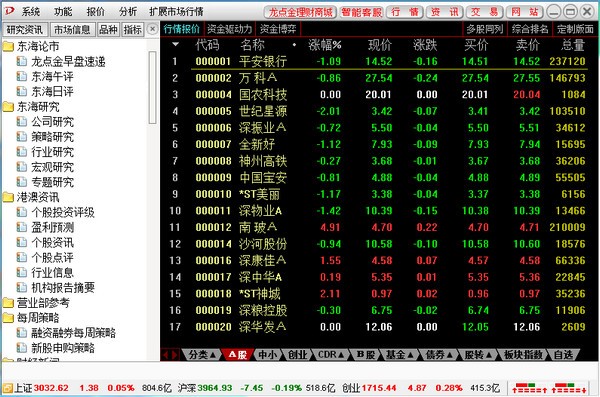This screenshot has height=397, width=600.
Task: Click the 营业部参考 folder icon
Action: click(8, 303)
